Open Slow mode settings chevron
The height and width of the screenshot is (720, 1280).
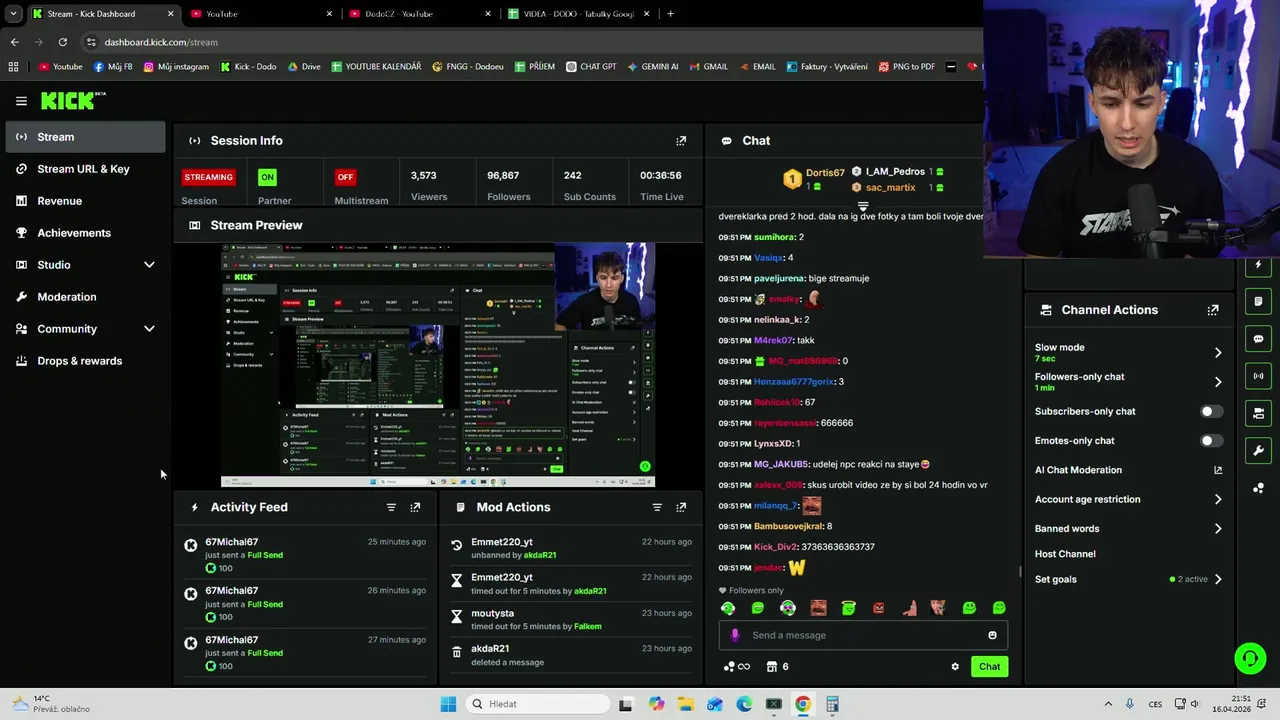[1217, 353]
